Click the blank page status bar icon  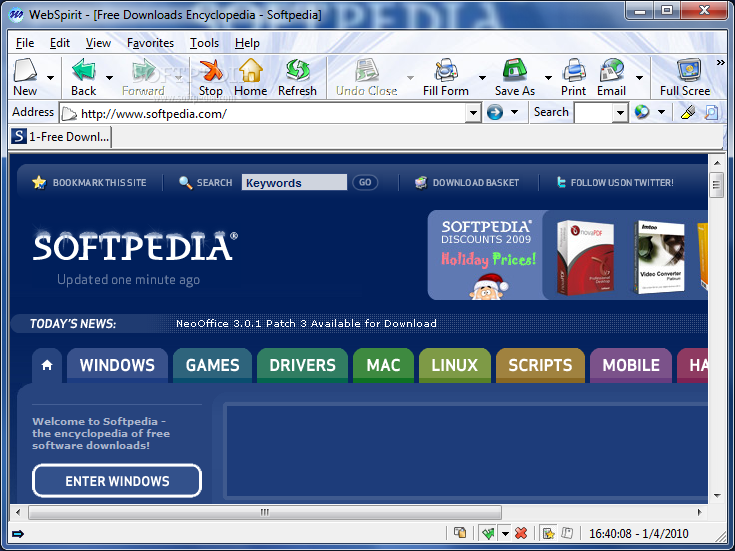(567, 533)
